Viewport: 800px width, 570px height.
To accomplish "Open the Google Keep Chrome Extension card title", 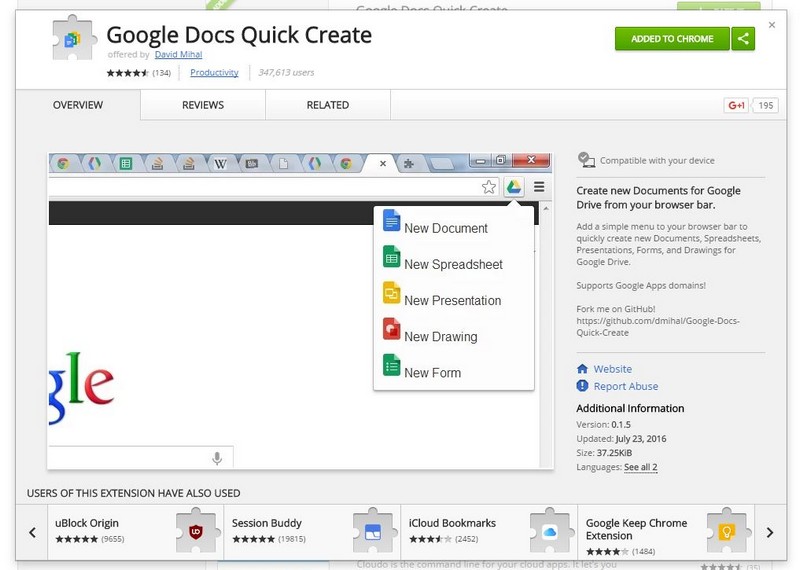I will click(x=636, y=529).
